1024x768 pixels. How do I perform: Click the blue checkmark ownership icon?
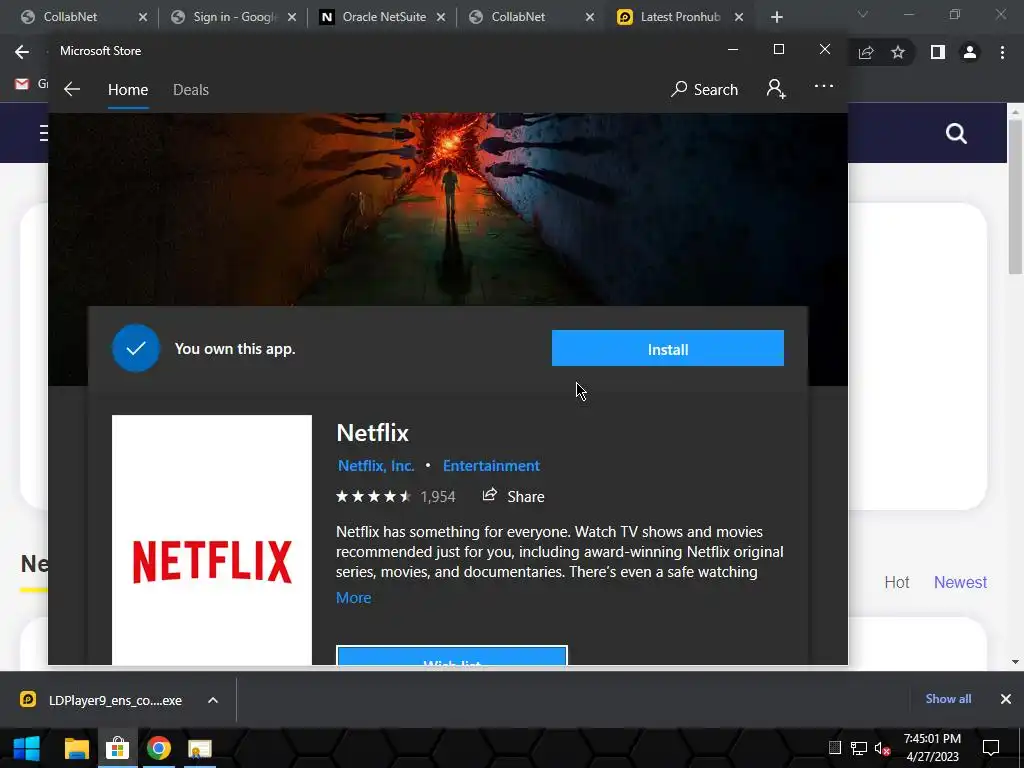136,348
